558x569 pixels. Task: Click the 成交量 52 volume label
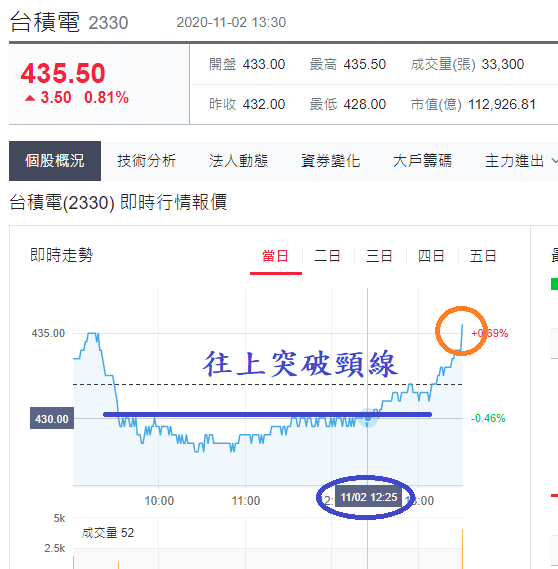[x=107, y=533]
